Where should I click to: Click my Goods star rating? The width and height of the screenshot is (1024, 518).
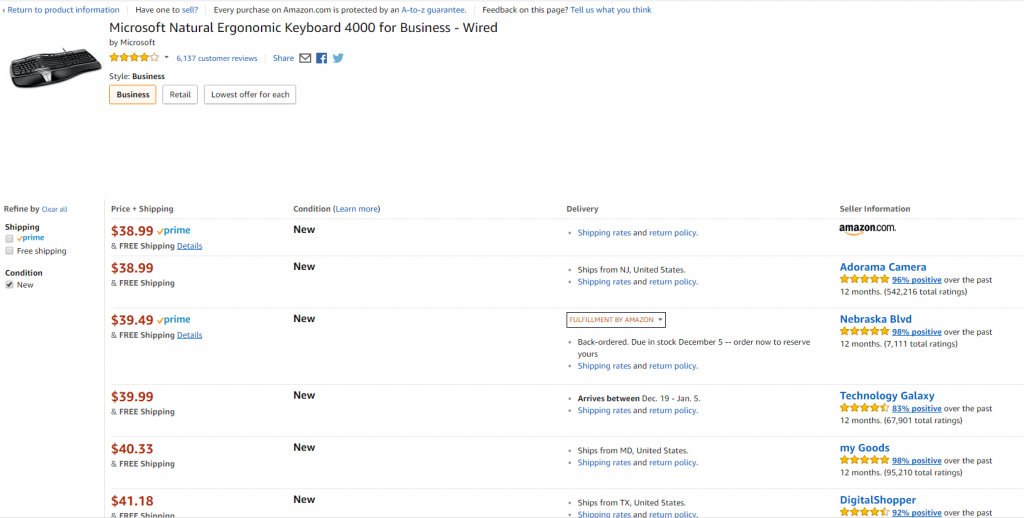[864, 460]
